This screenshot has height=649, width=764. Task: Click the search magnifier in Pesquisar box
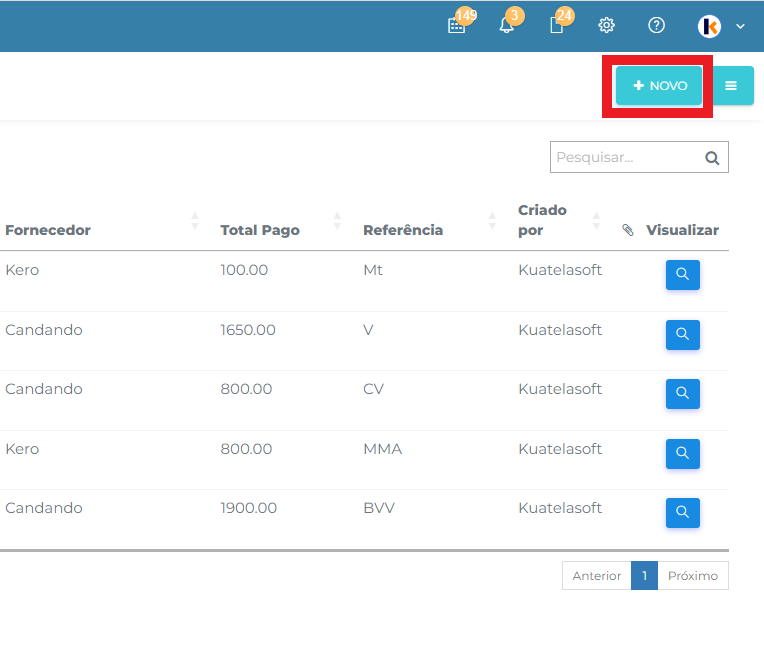point(712,158)
